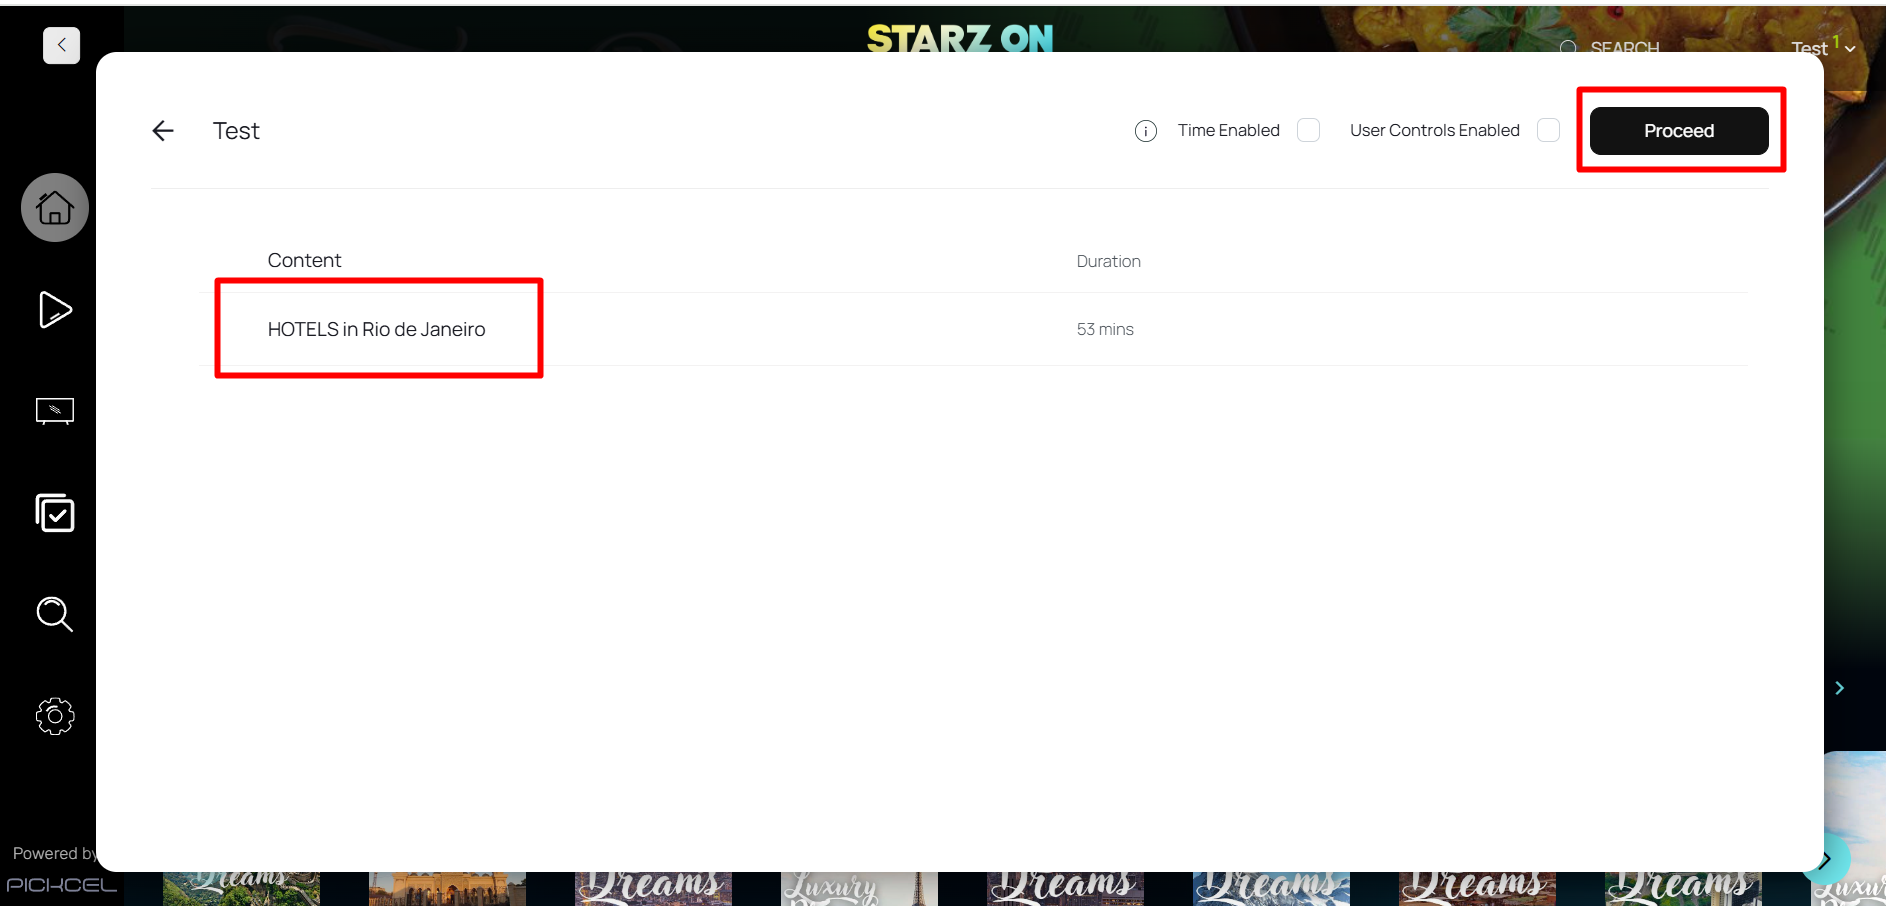Open the Play icon in sidebar
Image resolution: width=1886 pixels, height=906 pixels.
coord(55,310)
